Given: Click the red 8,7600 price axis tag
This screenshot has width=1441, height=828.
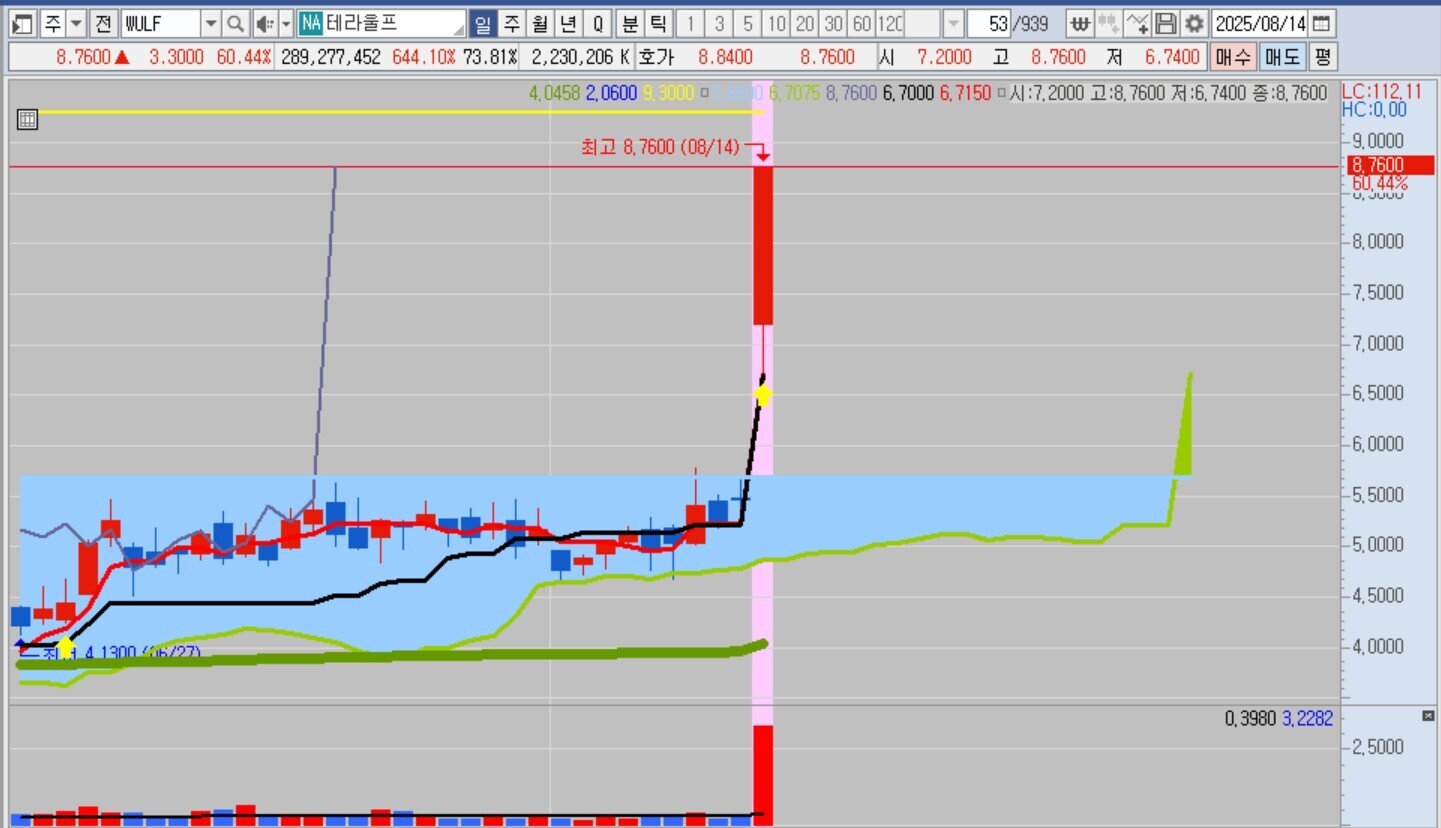Looking at the screenshot, I should pyautogui.click(x=1392, y=165).
